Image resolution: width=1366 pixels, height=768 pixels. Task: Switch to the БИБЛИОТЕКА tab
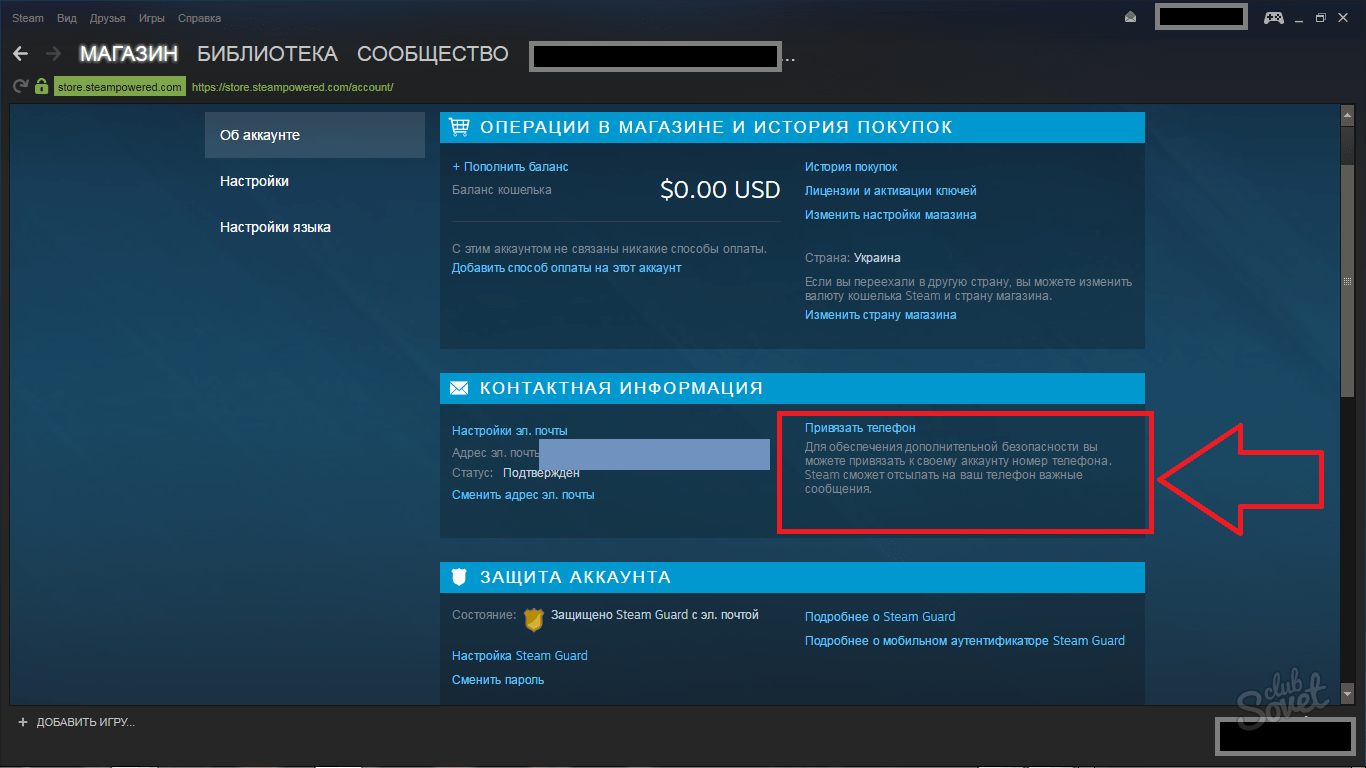[267, 54]
